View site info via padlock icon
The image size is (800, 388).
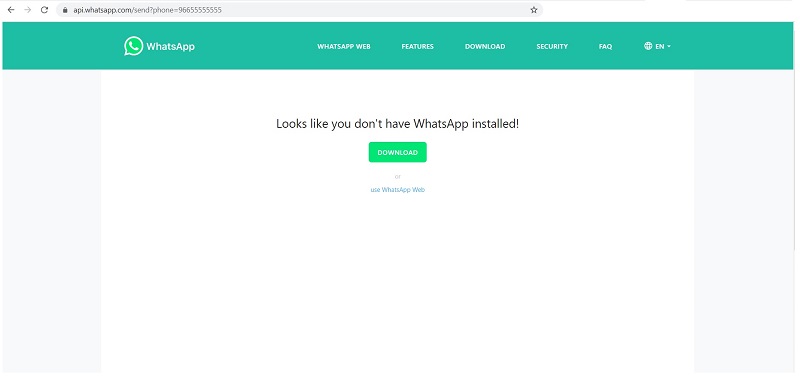[65, 10]
